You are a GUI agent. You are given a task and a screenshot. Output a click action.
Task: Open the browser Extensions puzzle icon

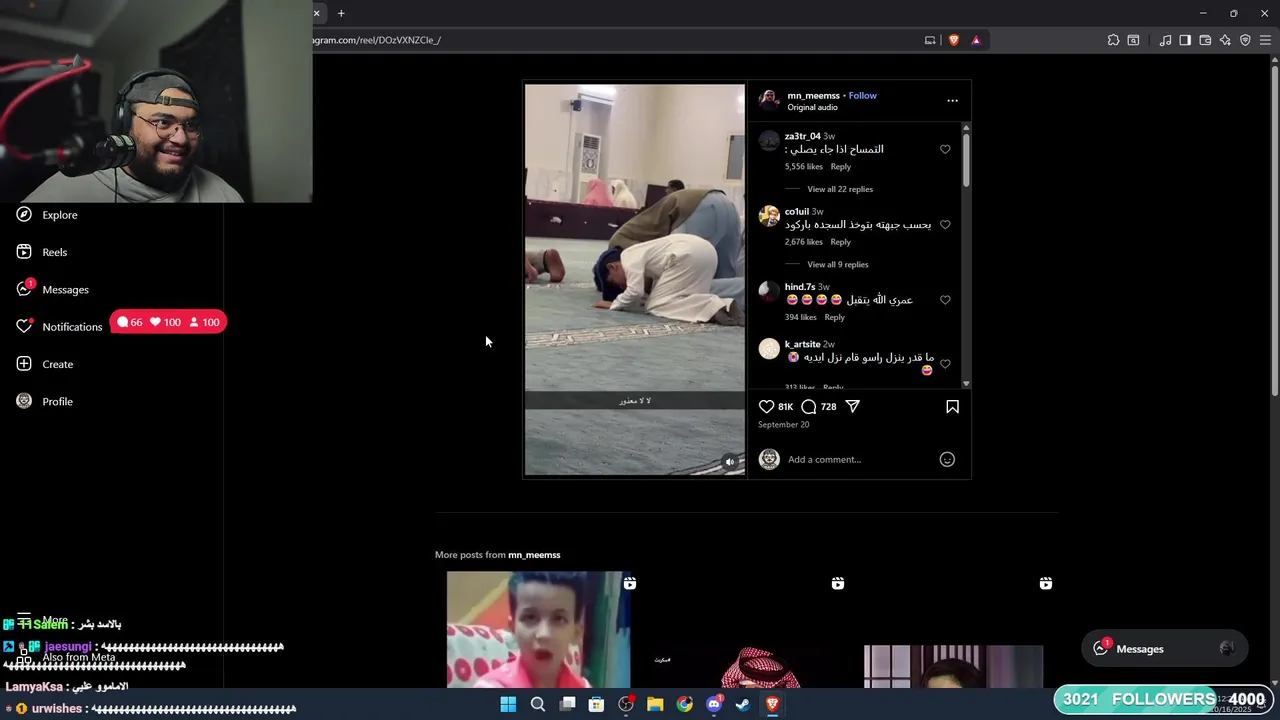1113,40
